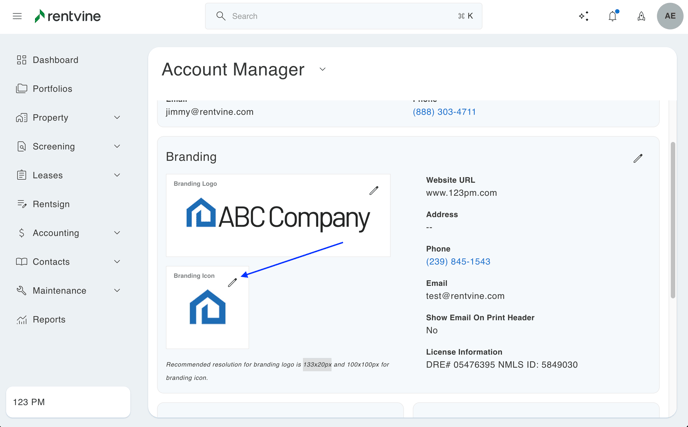The image size is (688, 427).
Task: Open the AE user avatar menu
Action: pyautogui.click(x=670, y=16)
